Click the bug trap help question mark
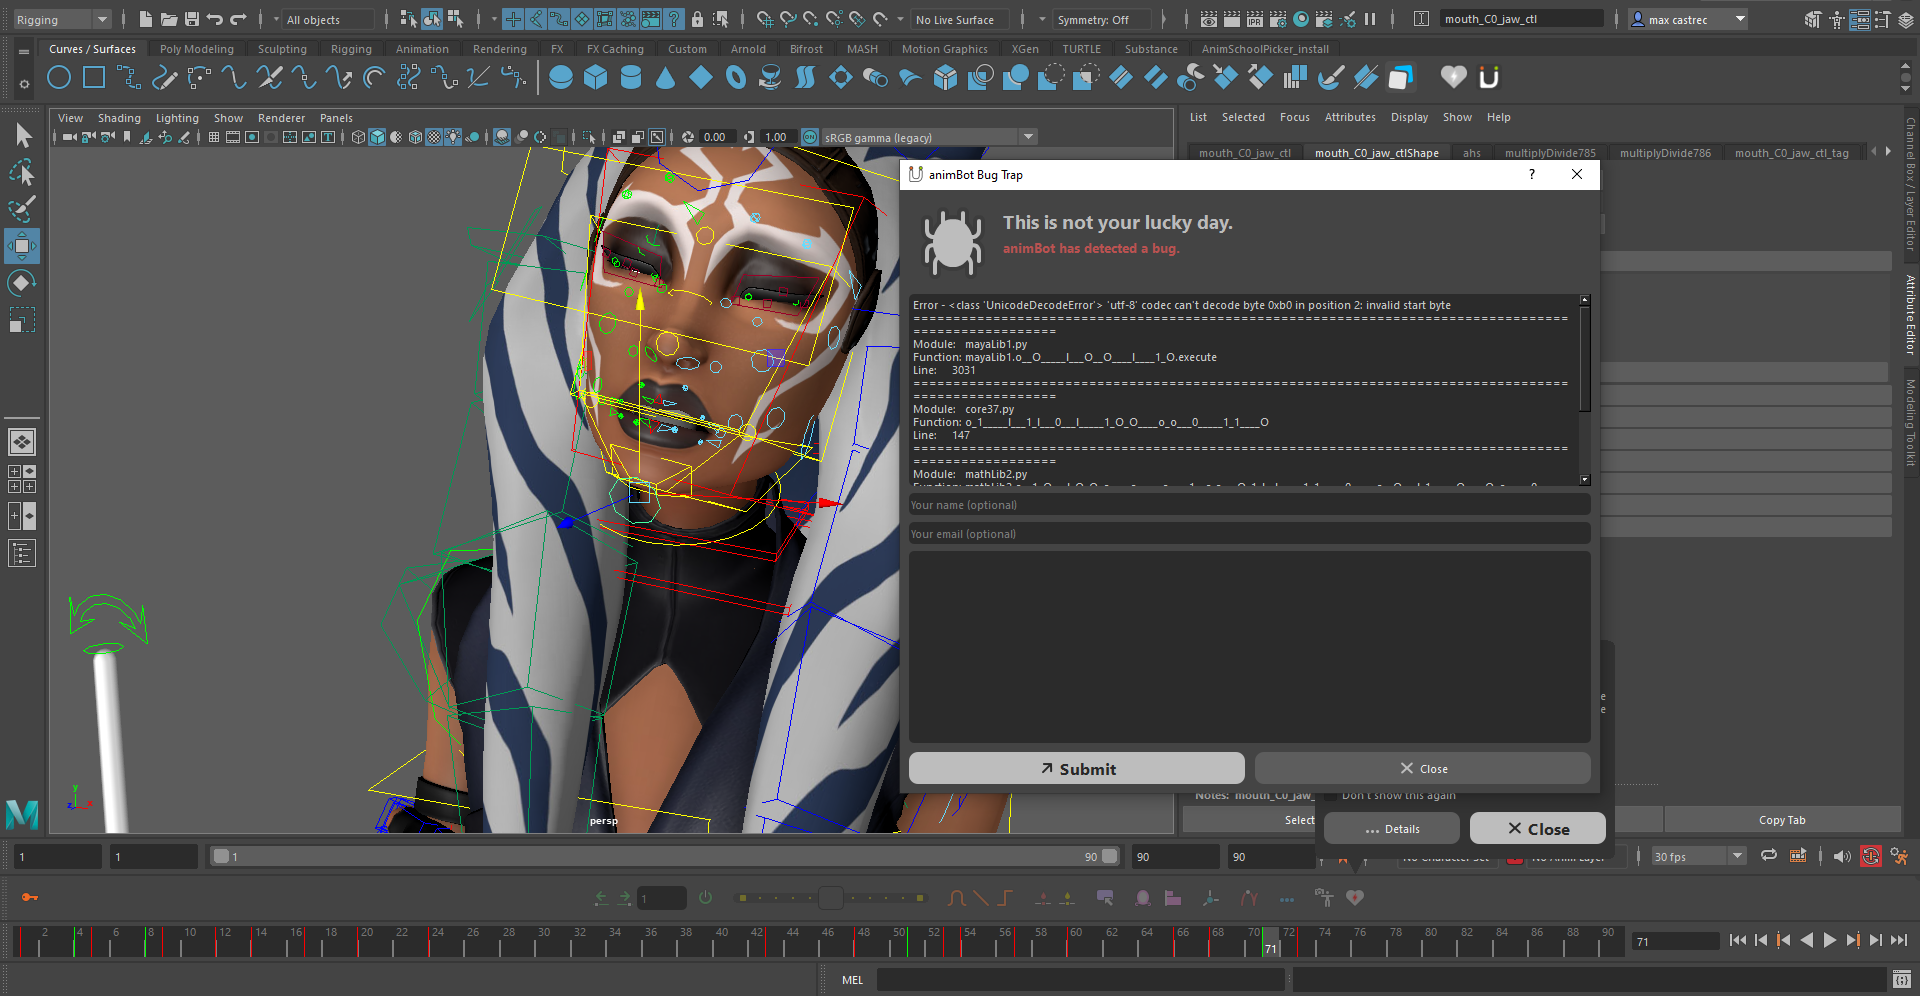Screen dimensions: 1920x996 click(1531, 174)
